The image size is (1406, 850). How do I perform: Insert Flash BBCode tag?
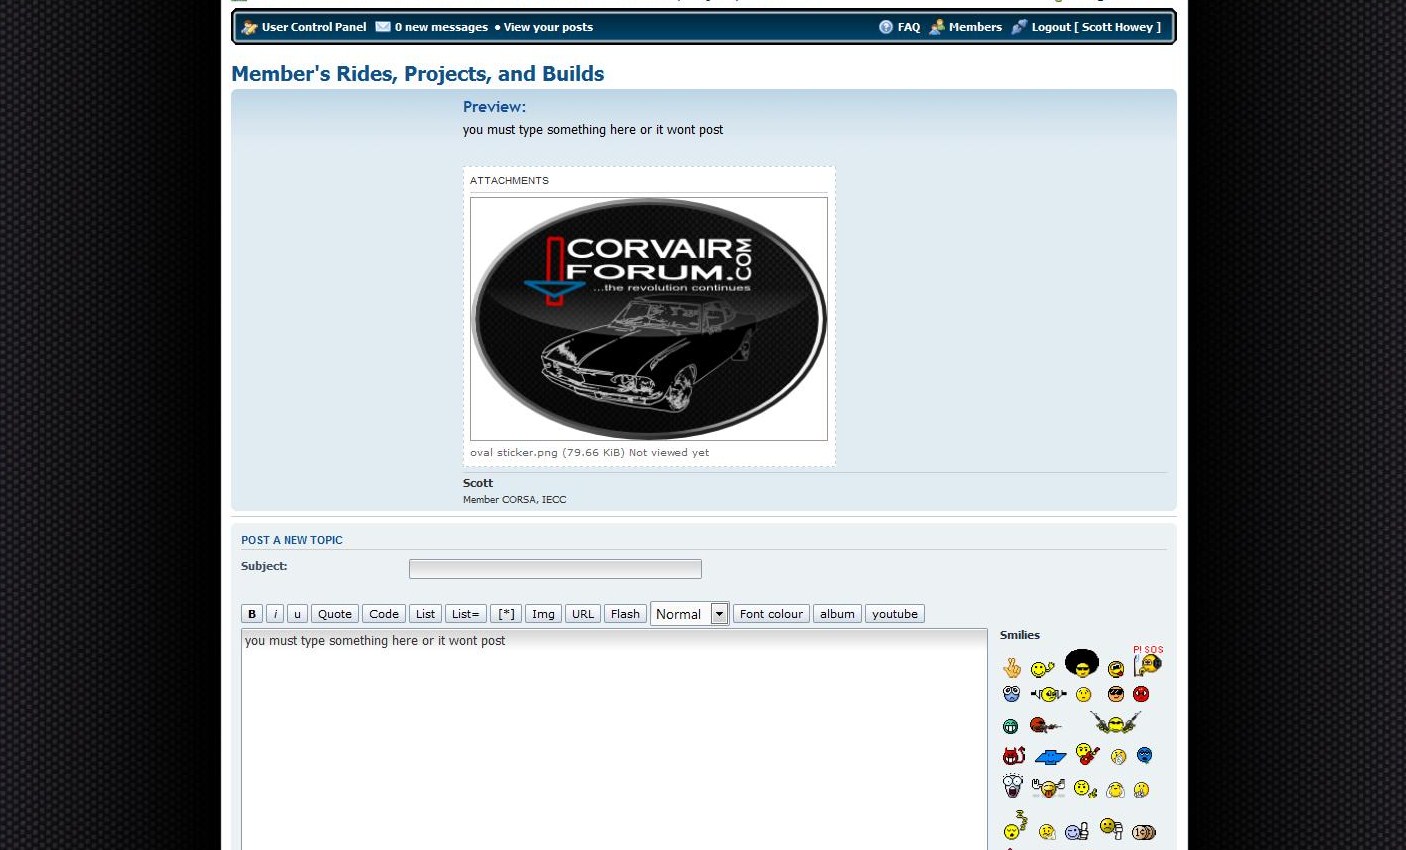[x=625, y=614]
